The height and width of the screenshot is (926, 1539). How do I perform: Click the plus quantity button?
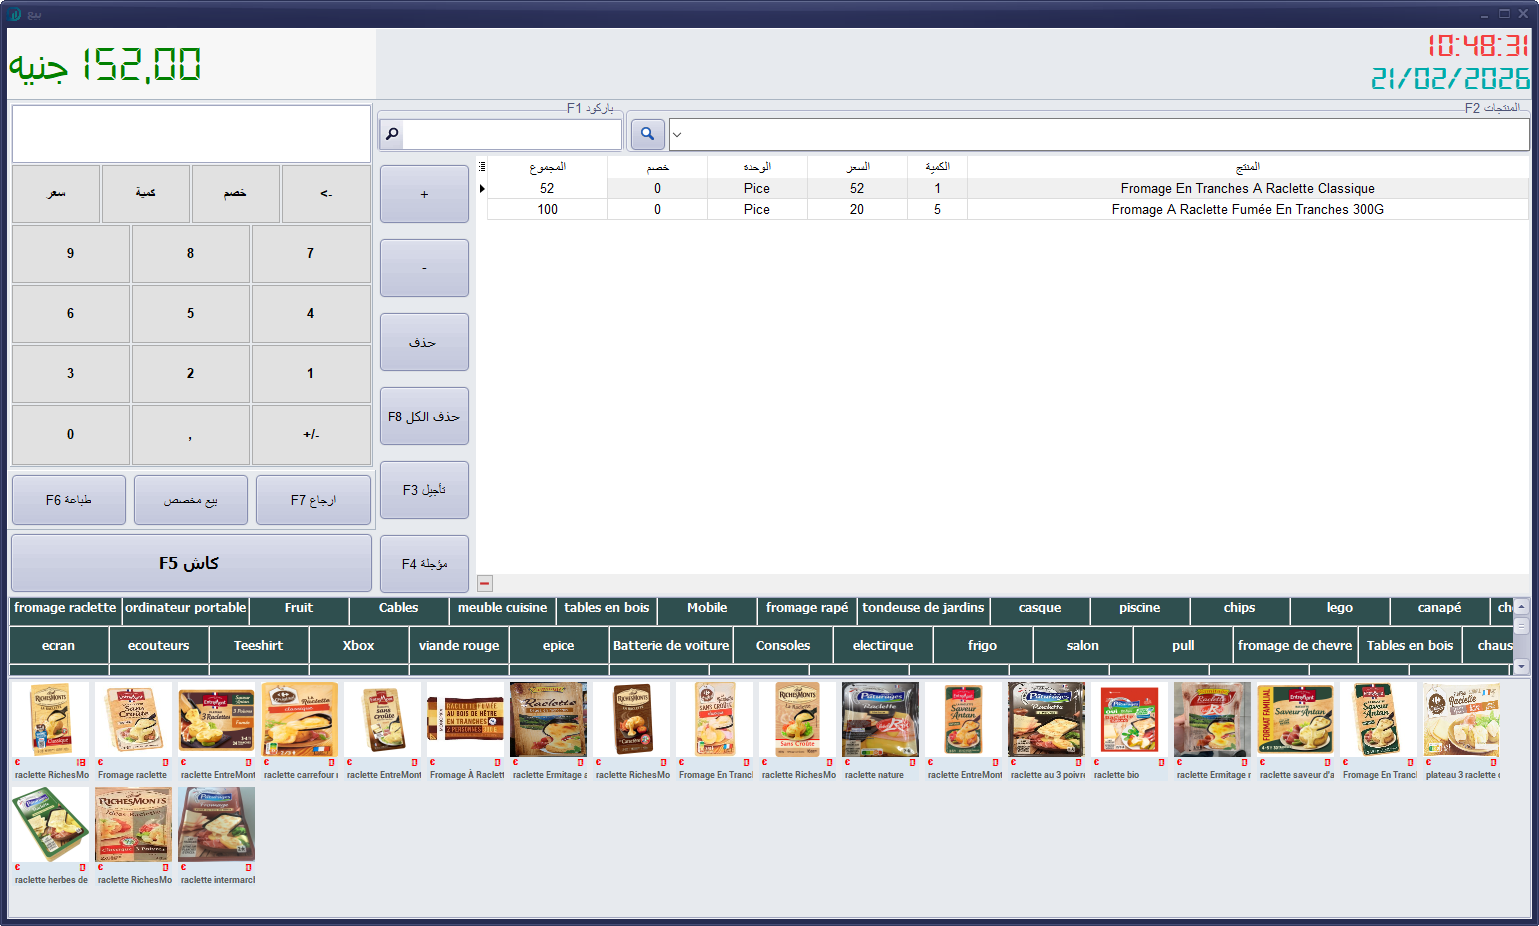[x=424, y=194]
